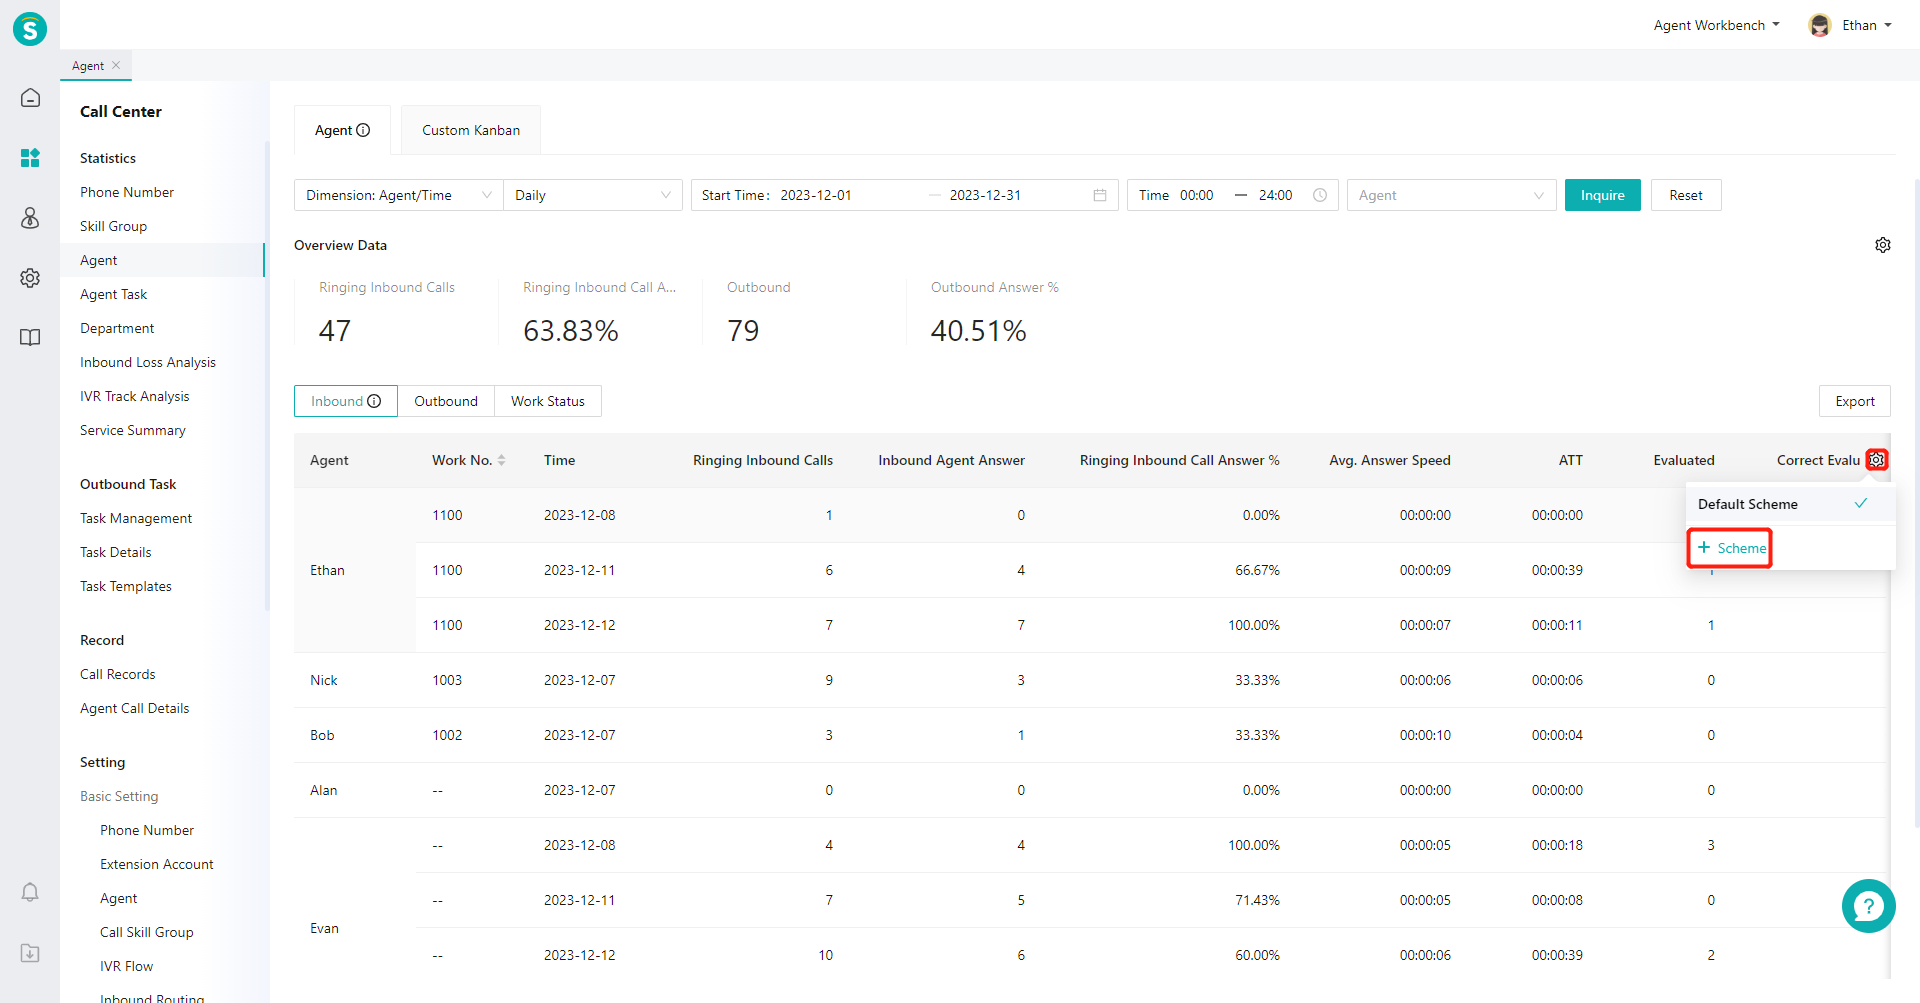
Task: Click the checkmark next to Default Scheme
Action: point(1861,503)
